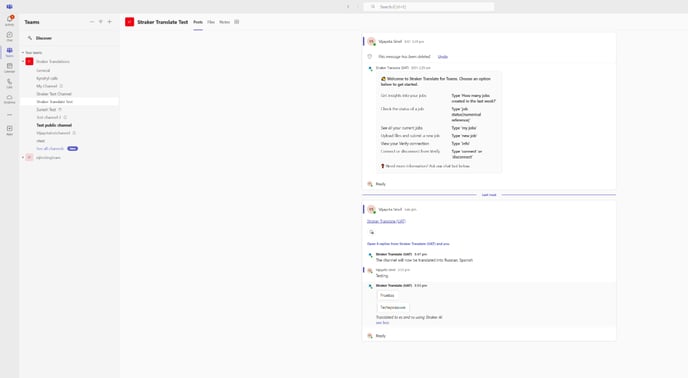Click the Russian translation card below Pruebas
This screenshot has height=378, width=688.
tap(393, 307)
